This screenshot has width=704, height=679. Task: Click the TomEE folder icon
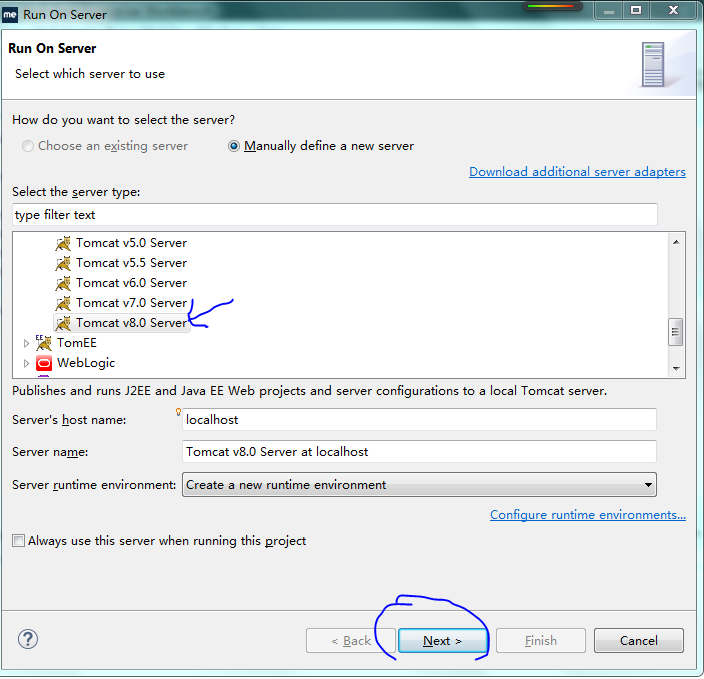44,343
